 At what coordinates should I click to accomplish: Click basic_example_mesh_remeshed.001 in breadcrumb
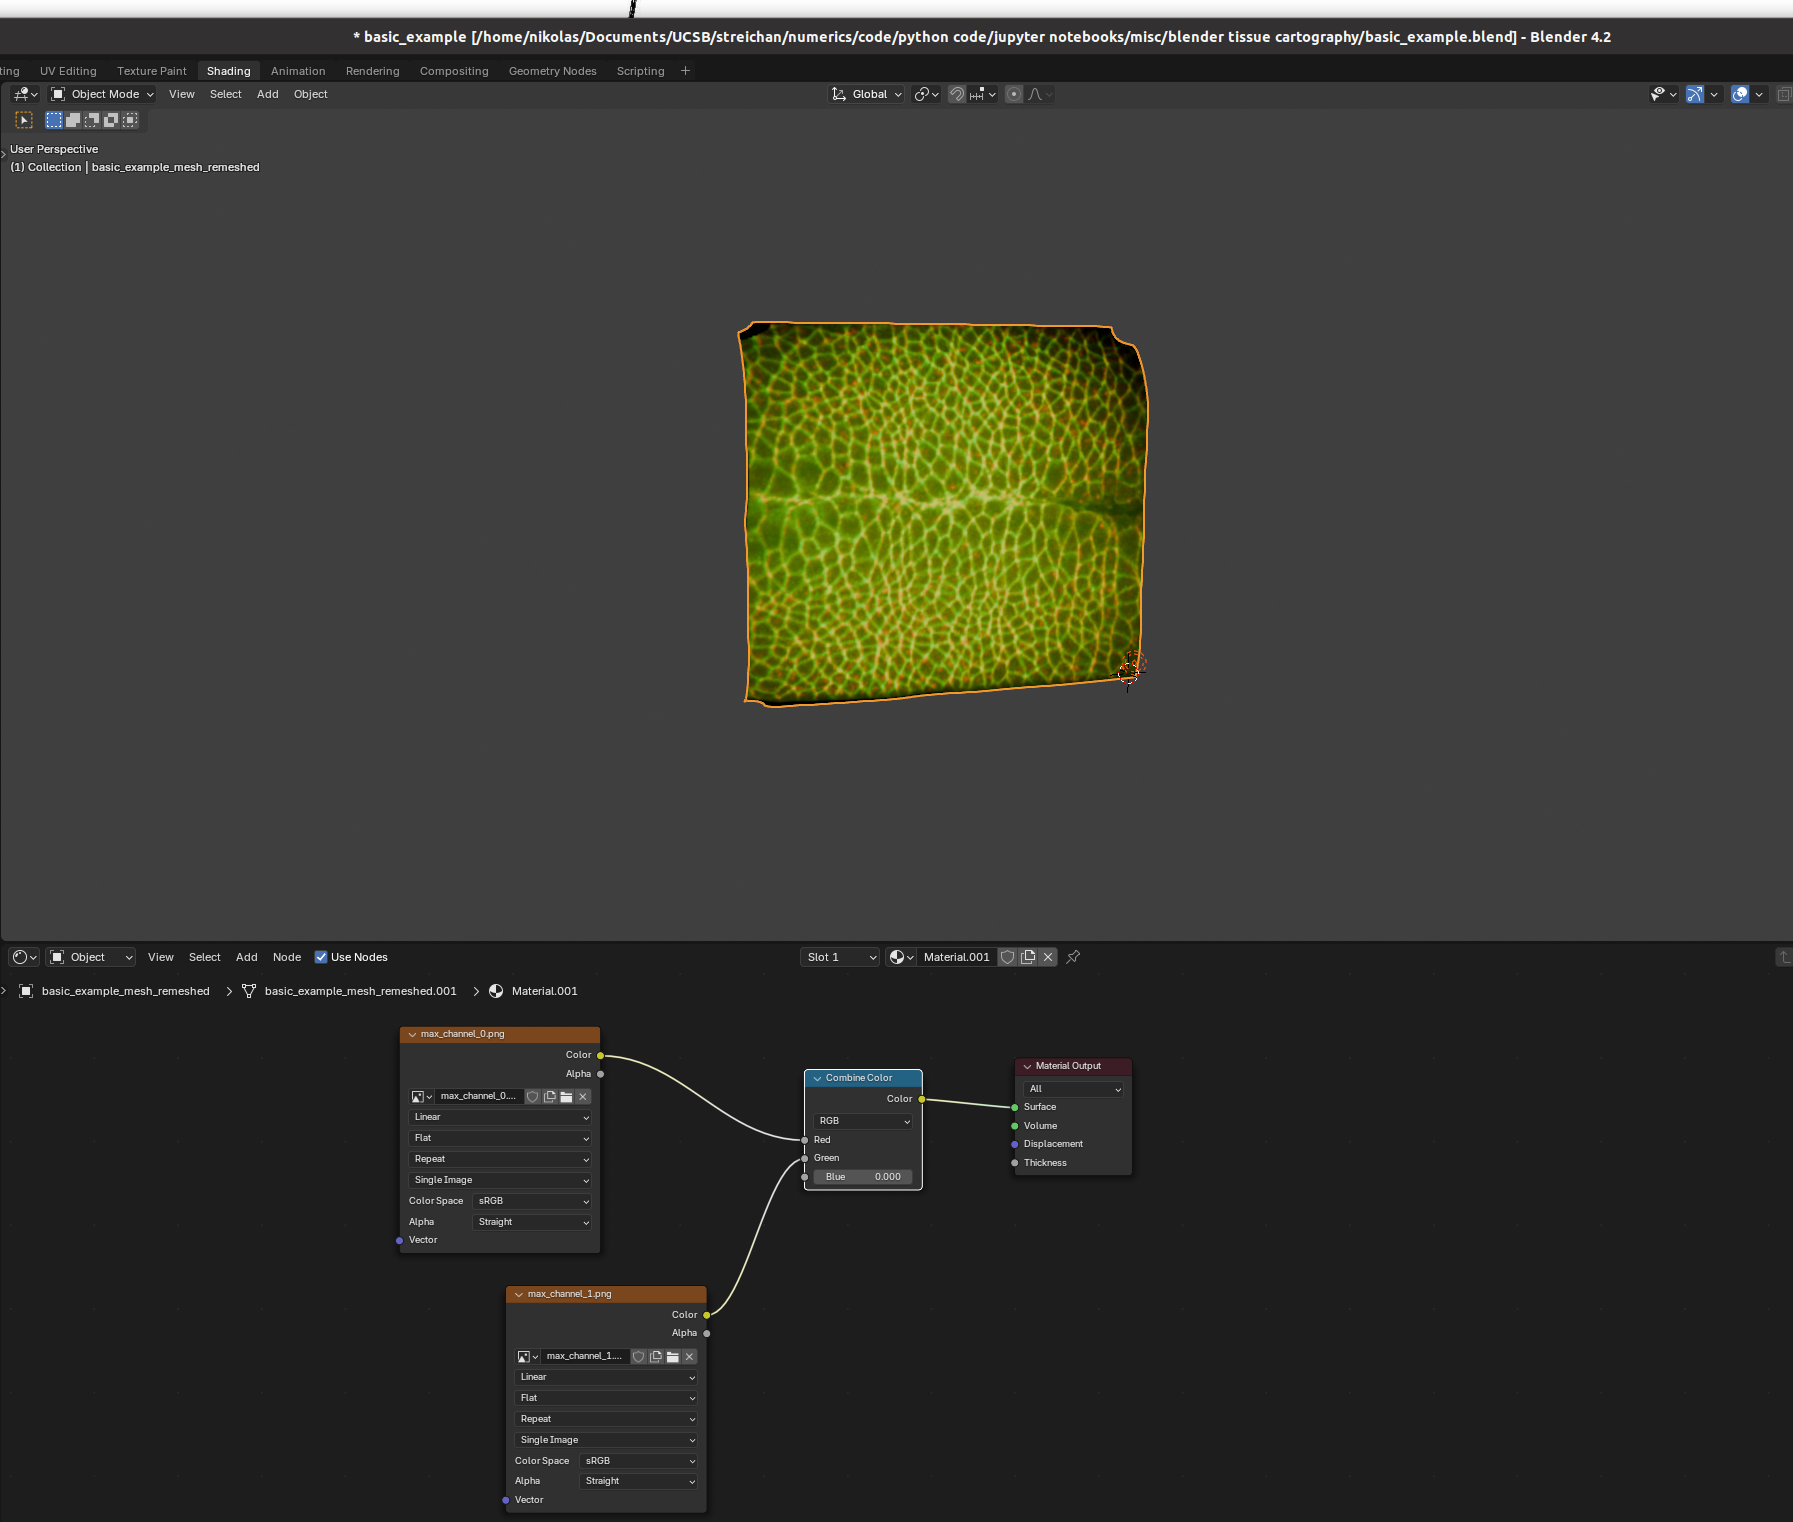tap(360, 991)
